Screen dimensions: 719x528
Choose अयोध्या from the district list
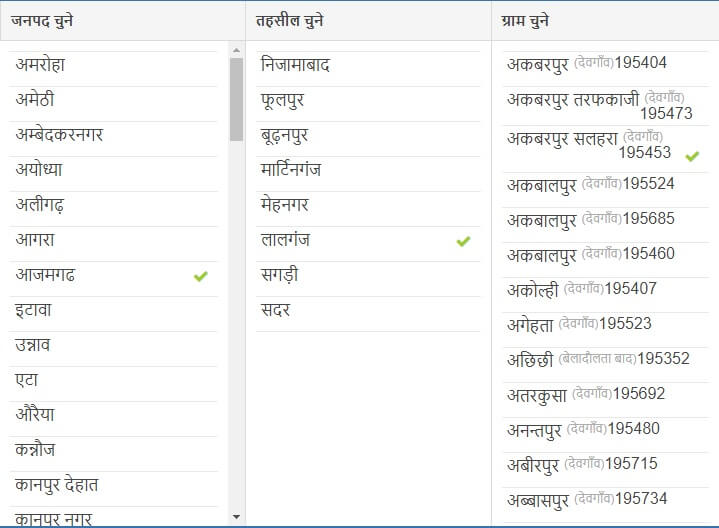coord(113,174)
